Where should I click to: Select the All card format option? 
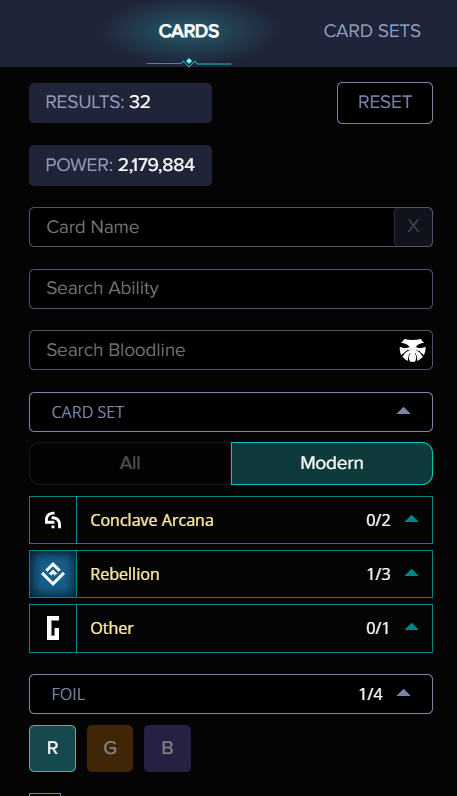click(x=130, y=463)
